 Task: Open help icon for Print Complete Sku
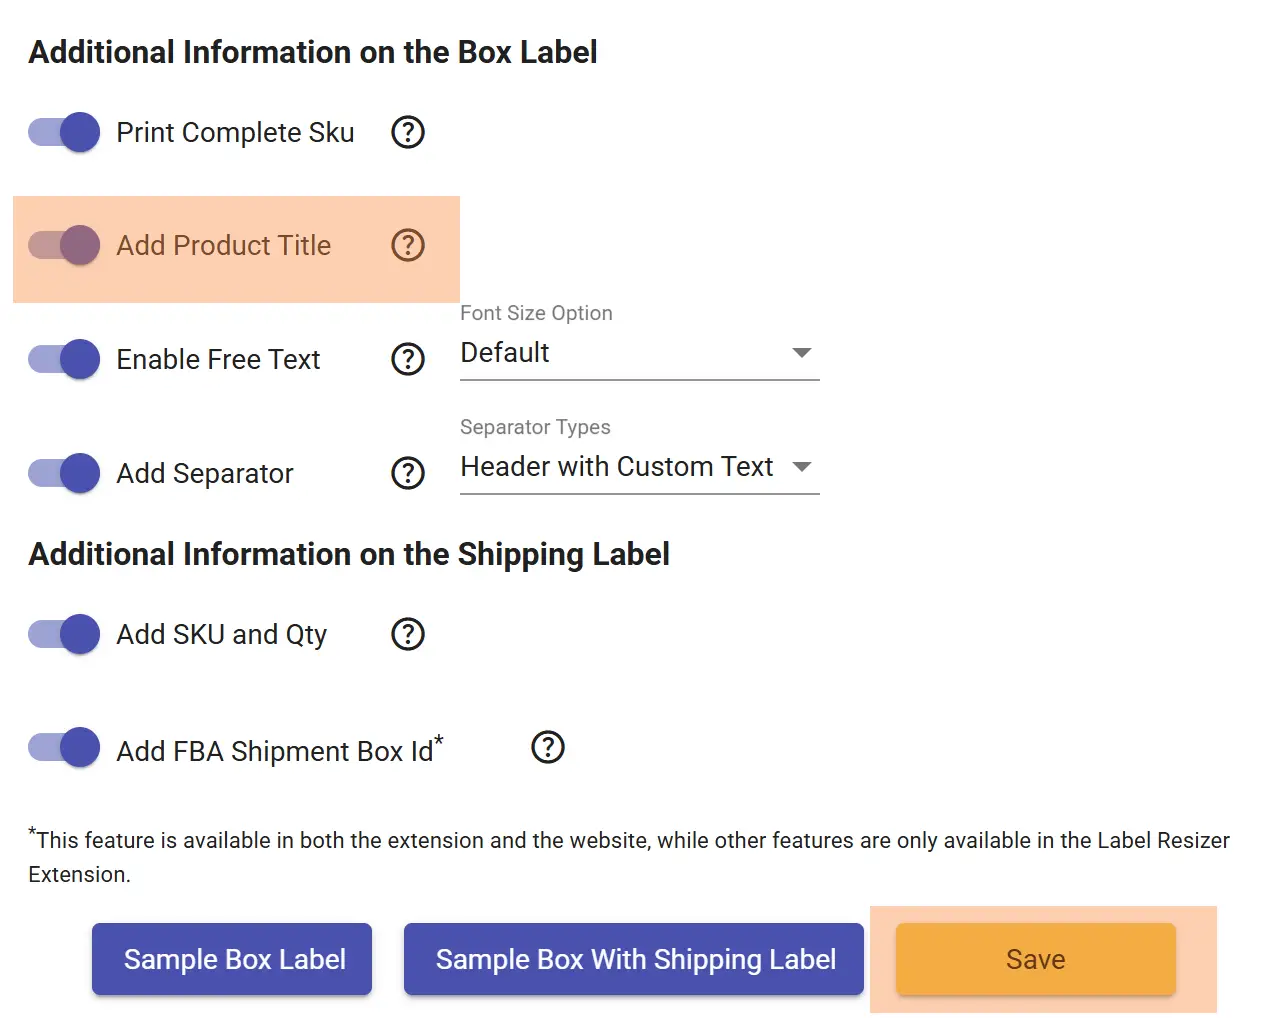(408, 132)
